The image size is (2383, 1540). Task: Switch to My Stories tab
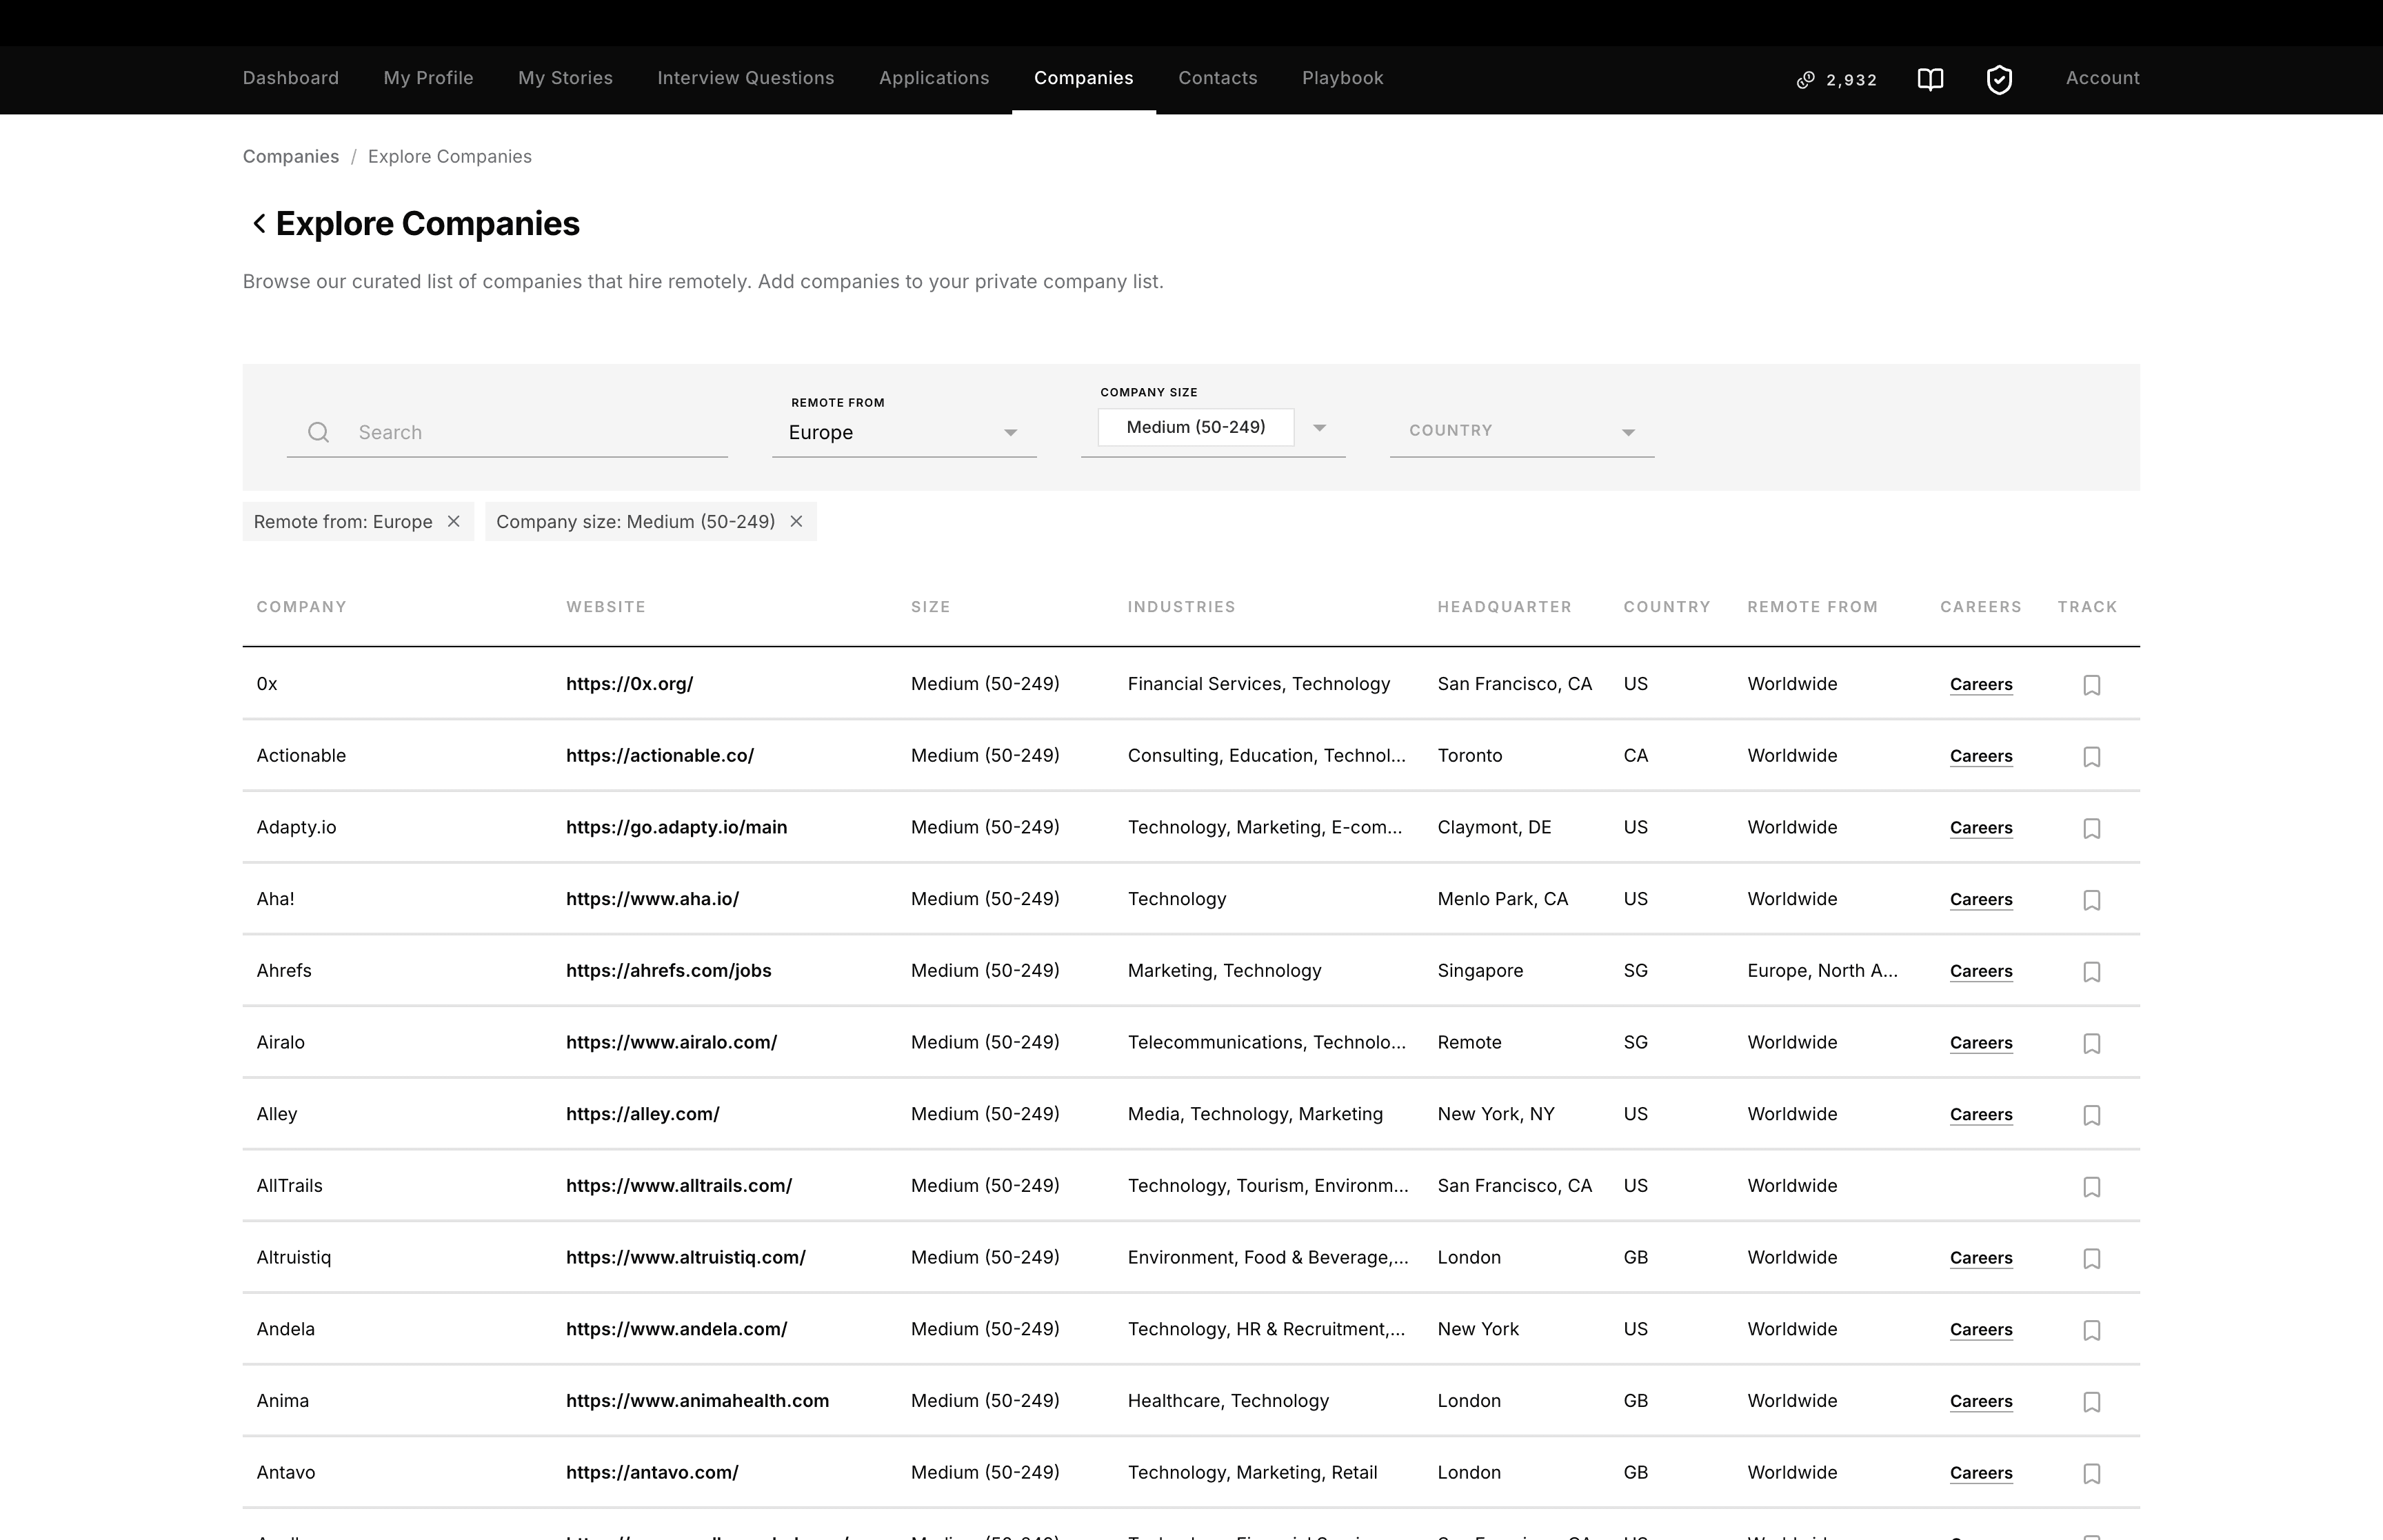pos(566,78)
